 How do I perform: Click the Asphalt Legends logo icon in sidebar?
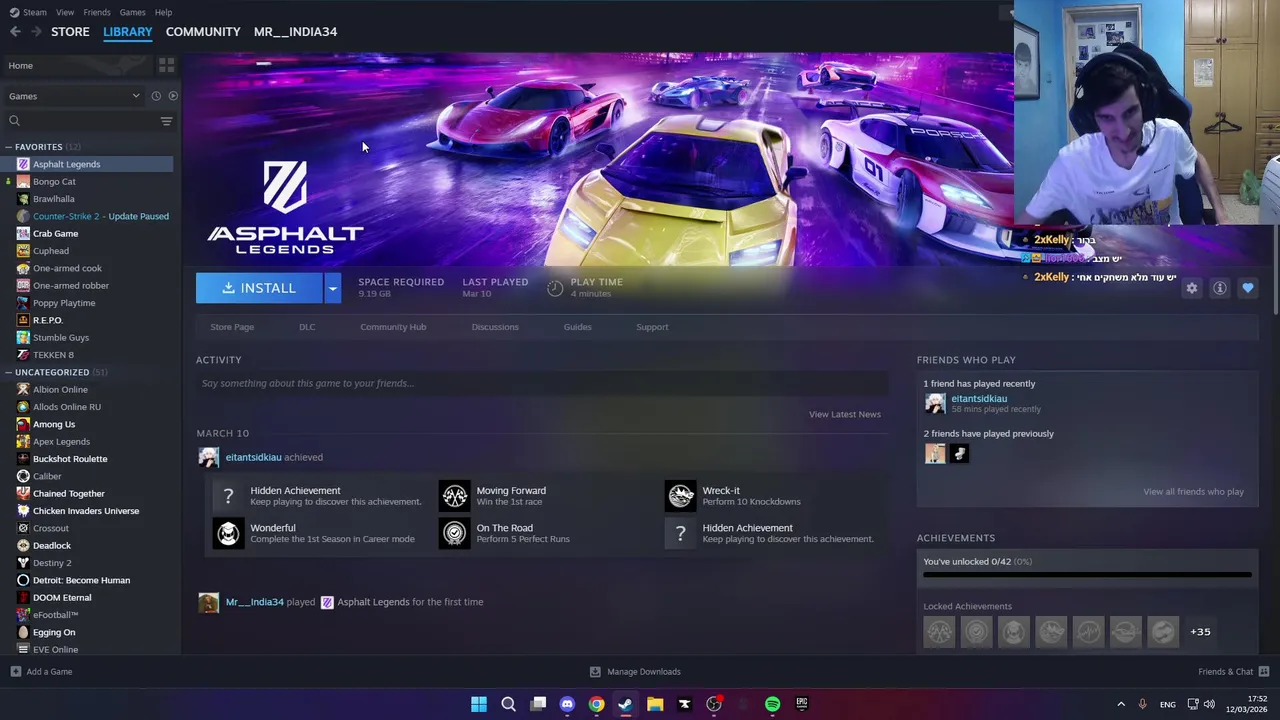point(23,164)
